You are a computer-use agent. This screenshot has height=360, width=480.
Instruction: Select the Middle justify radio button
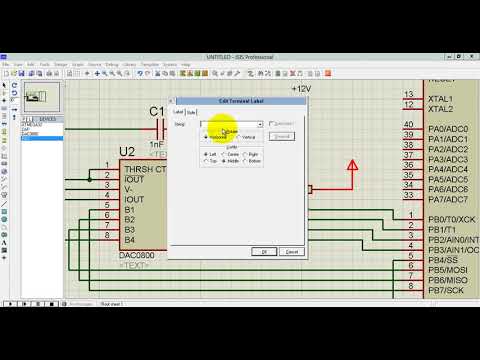224,161
